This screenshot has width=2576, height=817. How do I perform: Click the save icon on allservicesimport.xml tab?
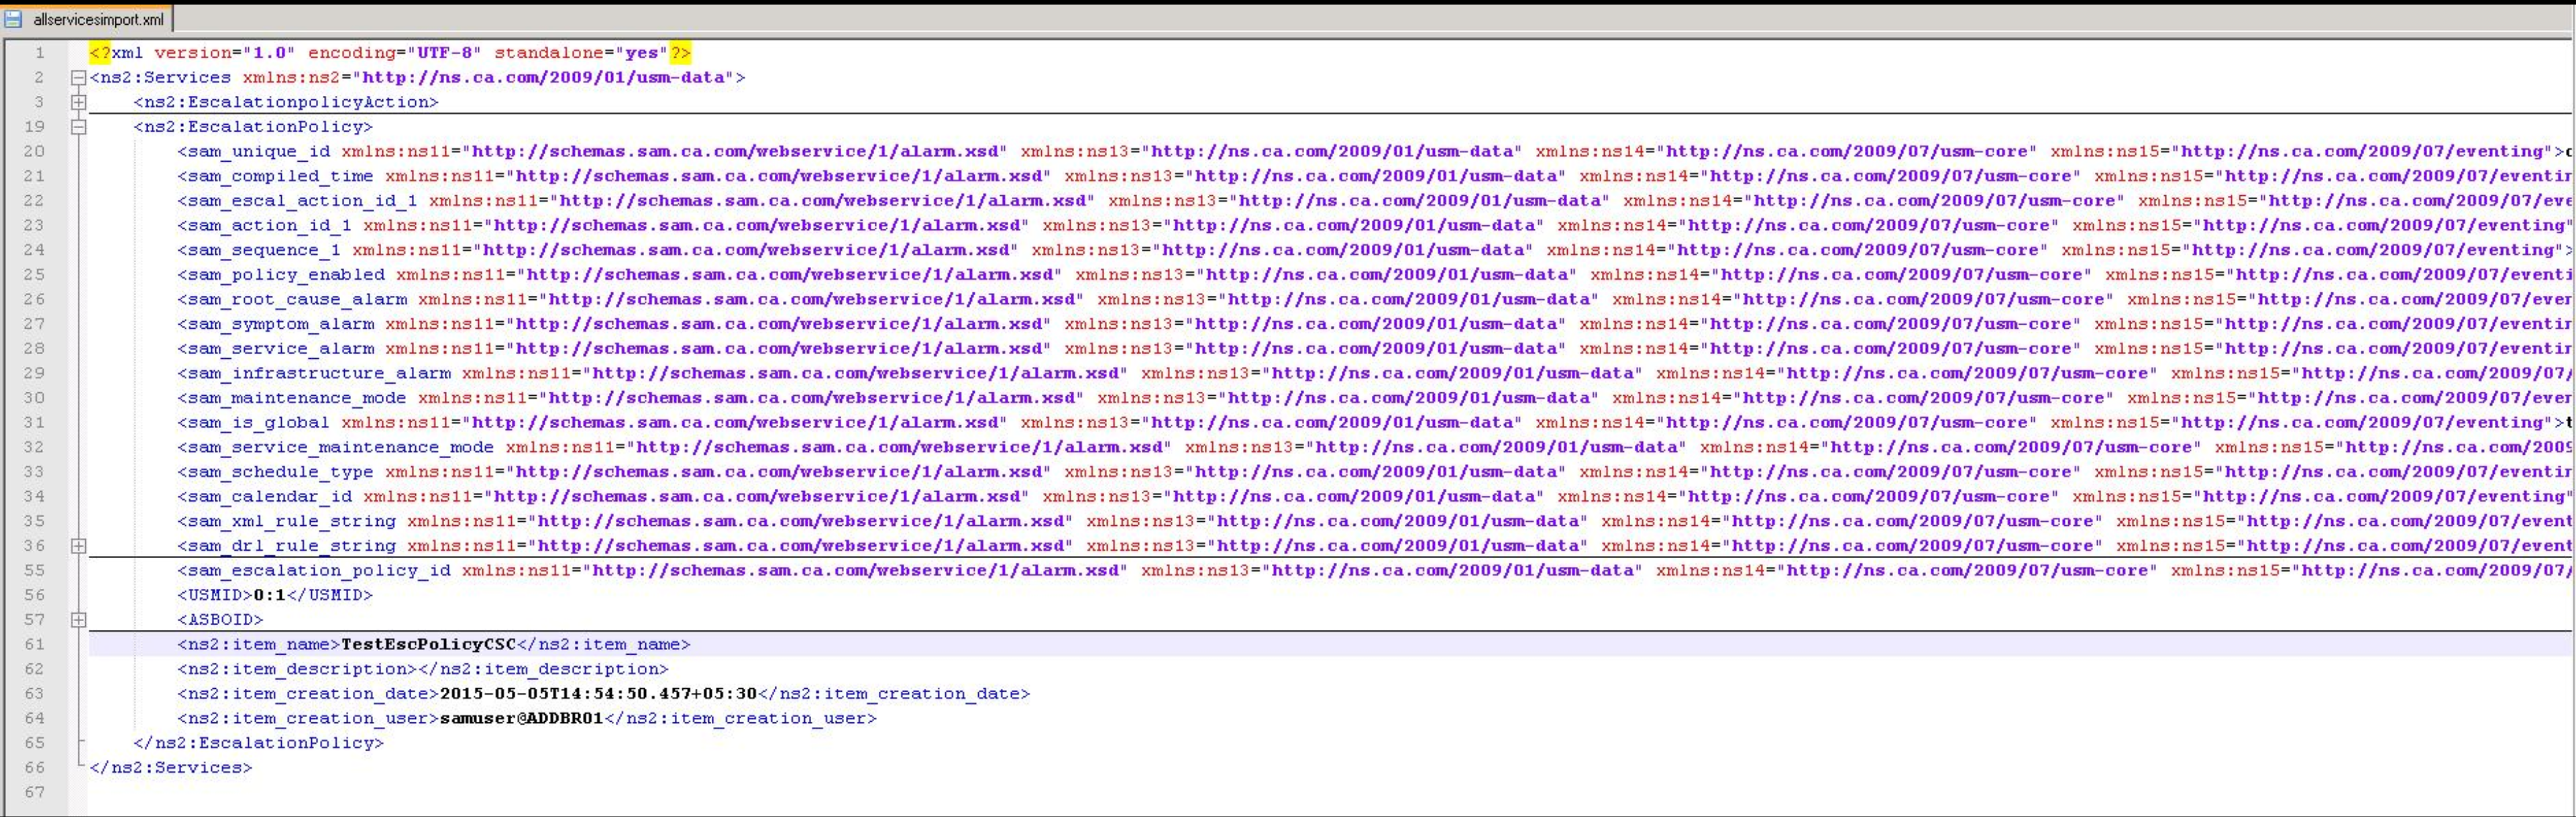(13, 19)
